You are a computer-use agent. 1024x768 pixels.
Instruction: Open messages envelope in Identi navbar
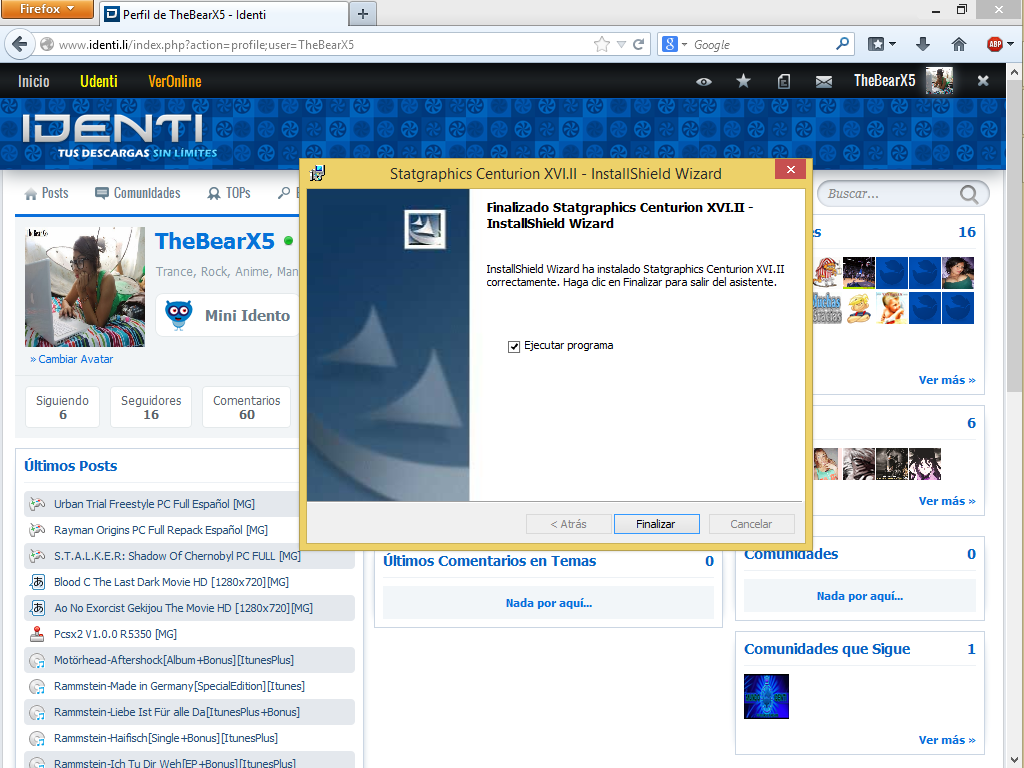coord(824,82)
